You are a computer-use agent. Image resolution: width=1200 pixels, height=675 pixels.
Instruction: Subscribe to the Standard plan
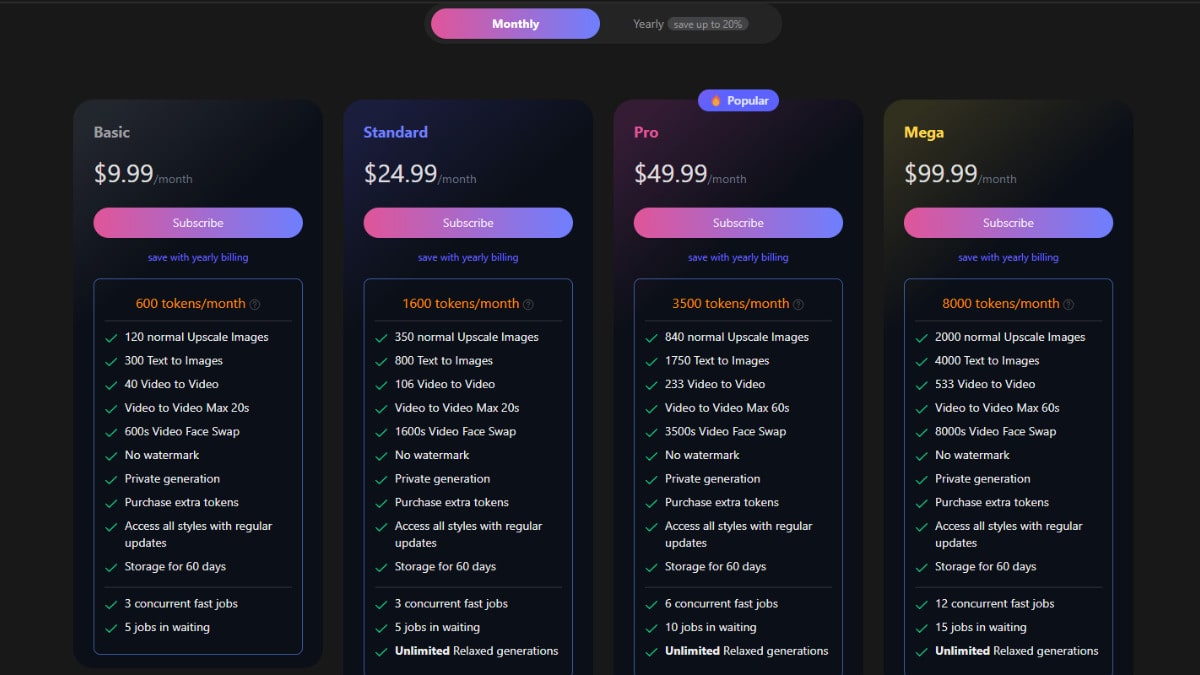[468, 223]
